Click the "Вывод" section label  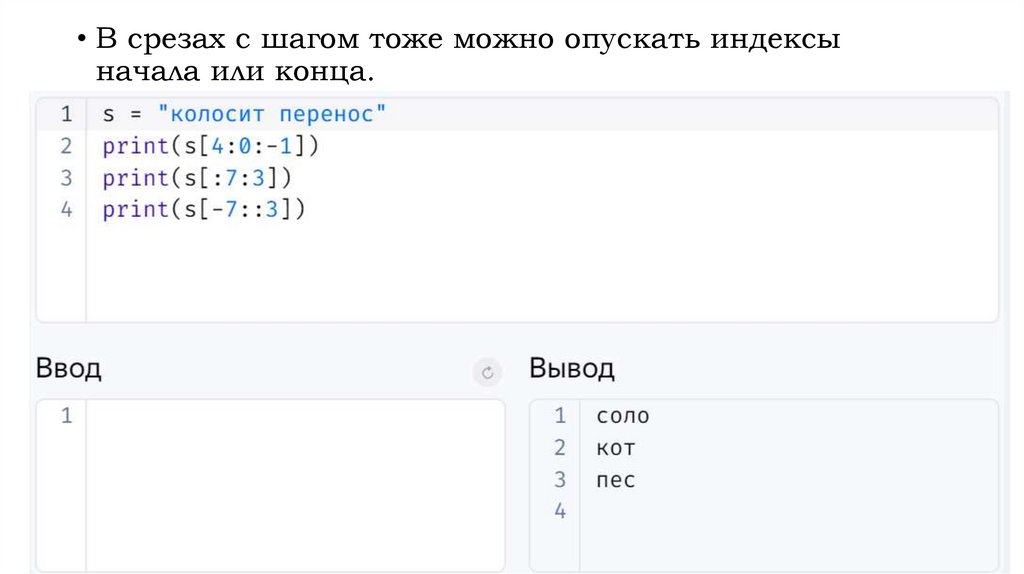[x=572, y=369]
